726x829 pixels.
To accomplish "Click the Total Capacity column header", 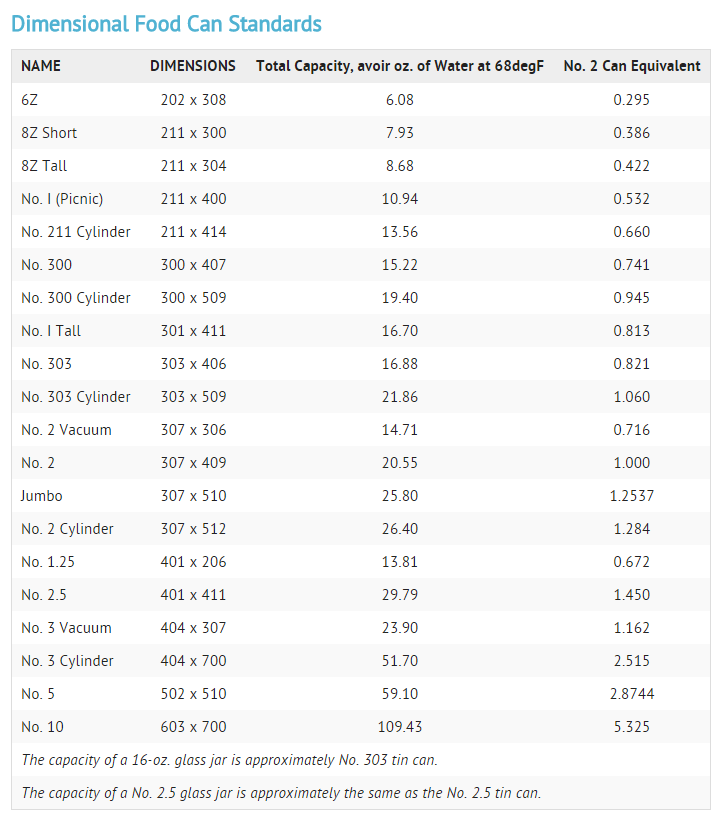I will tap(400, 66).
